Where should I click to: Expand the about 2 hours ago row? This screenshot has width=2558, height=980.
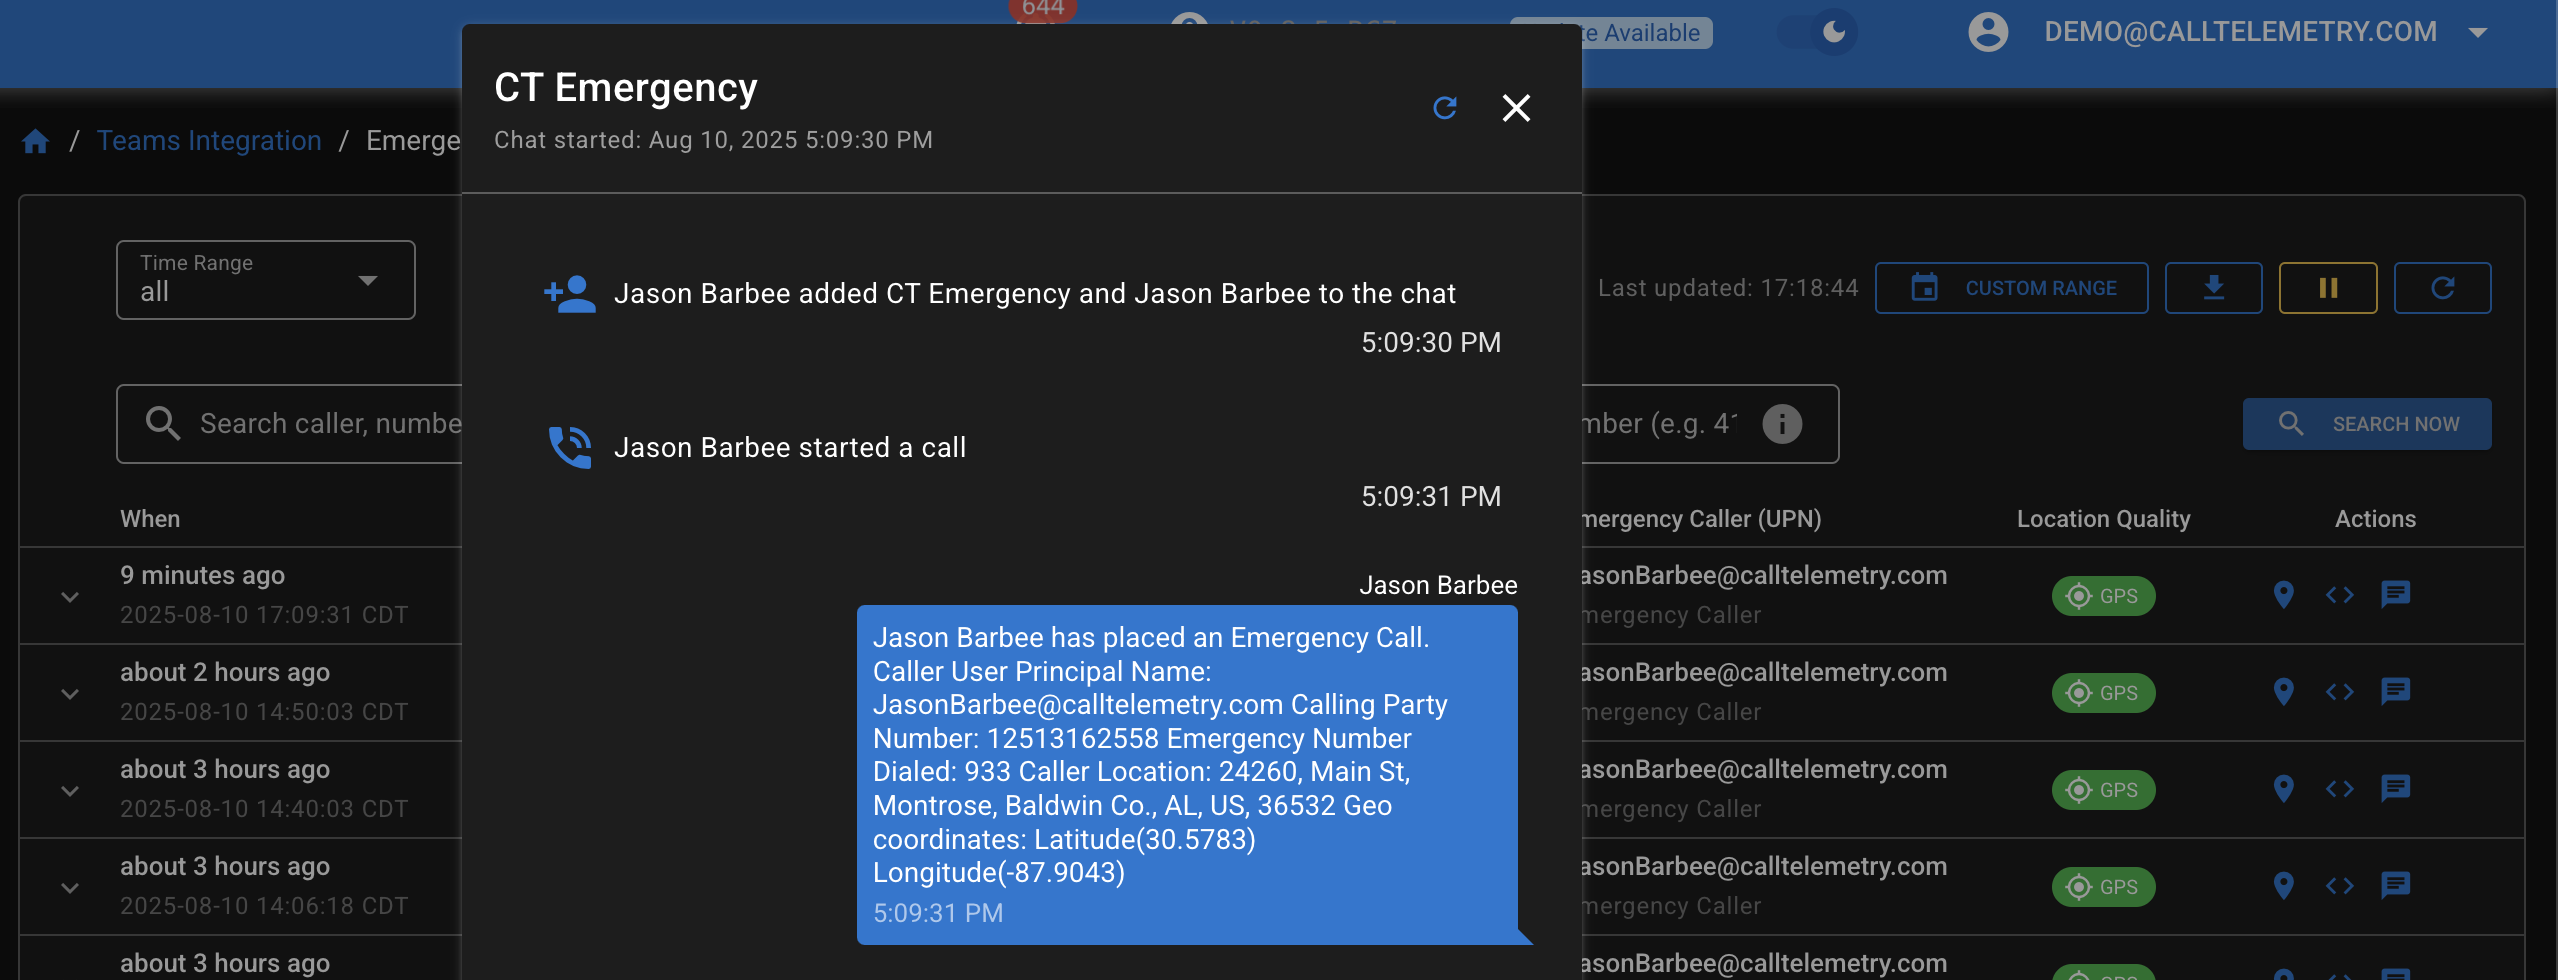pyautogui.click(x=70, y=694)
